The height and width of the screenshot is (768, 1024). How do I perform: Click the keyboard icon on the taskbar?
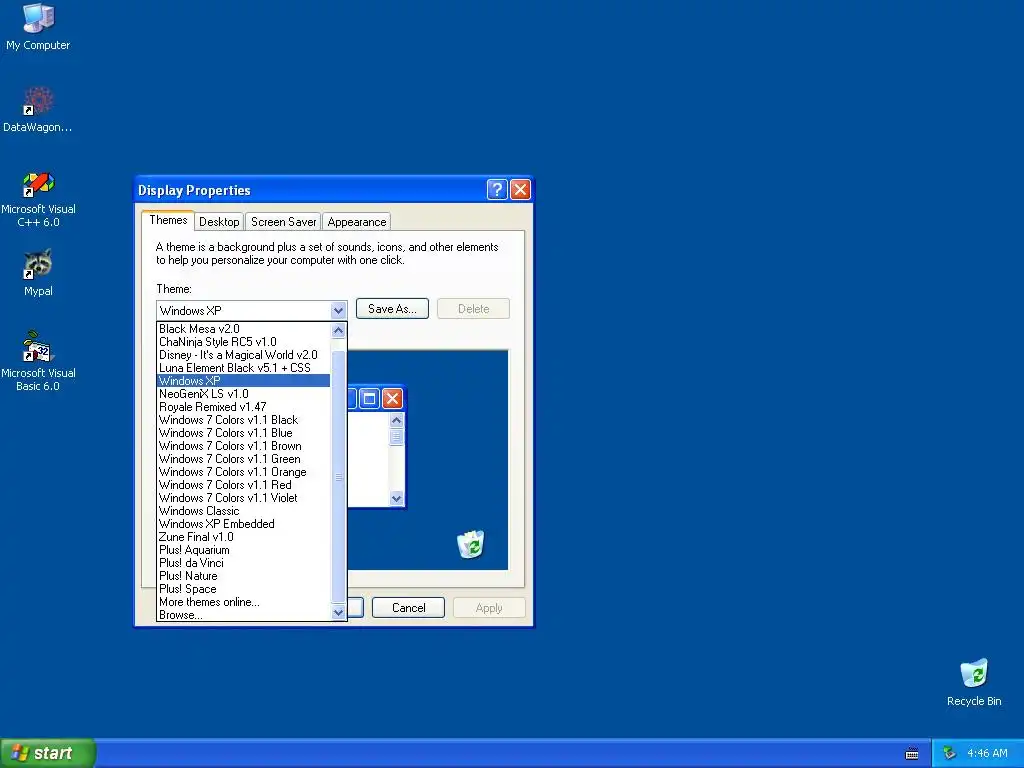tap(912, 754)
